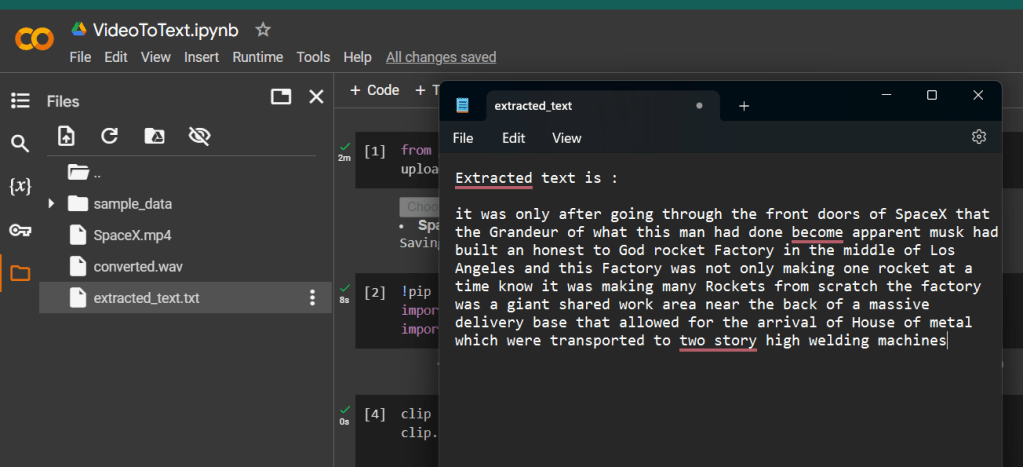Open the Notepad Edit menu
1023x467 pixels.
point(513,138)
